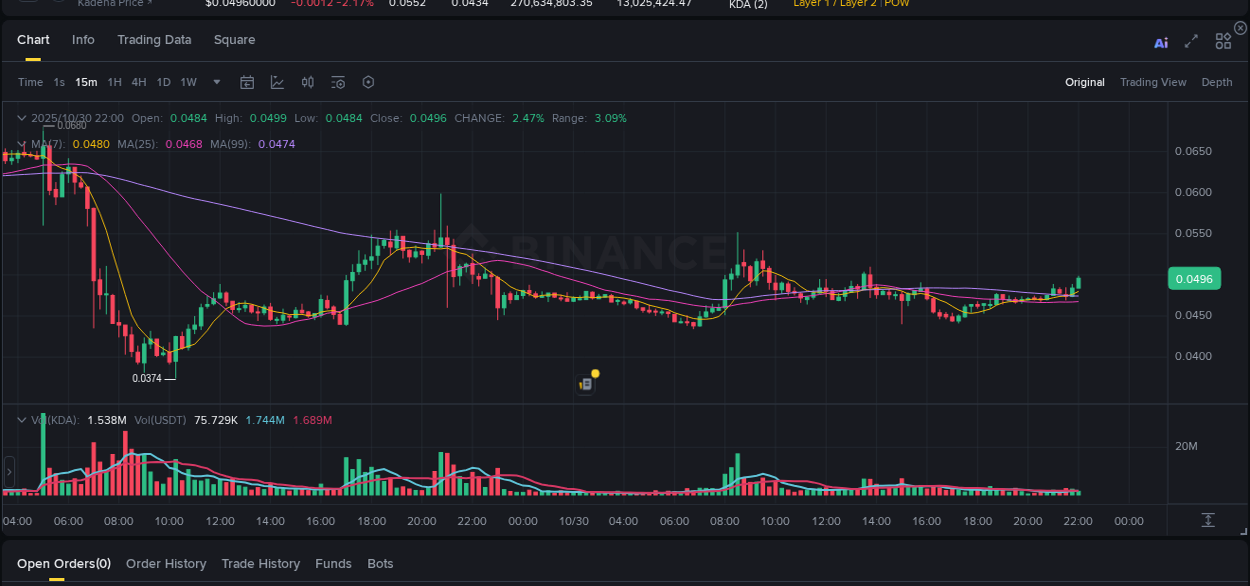Viewport: 1250px width, 586px height.
Task: Open the widgets layout panel
Action: click(1223, 41)
